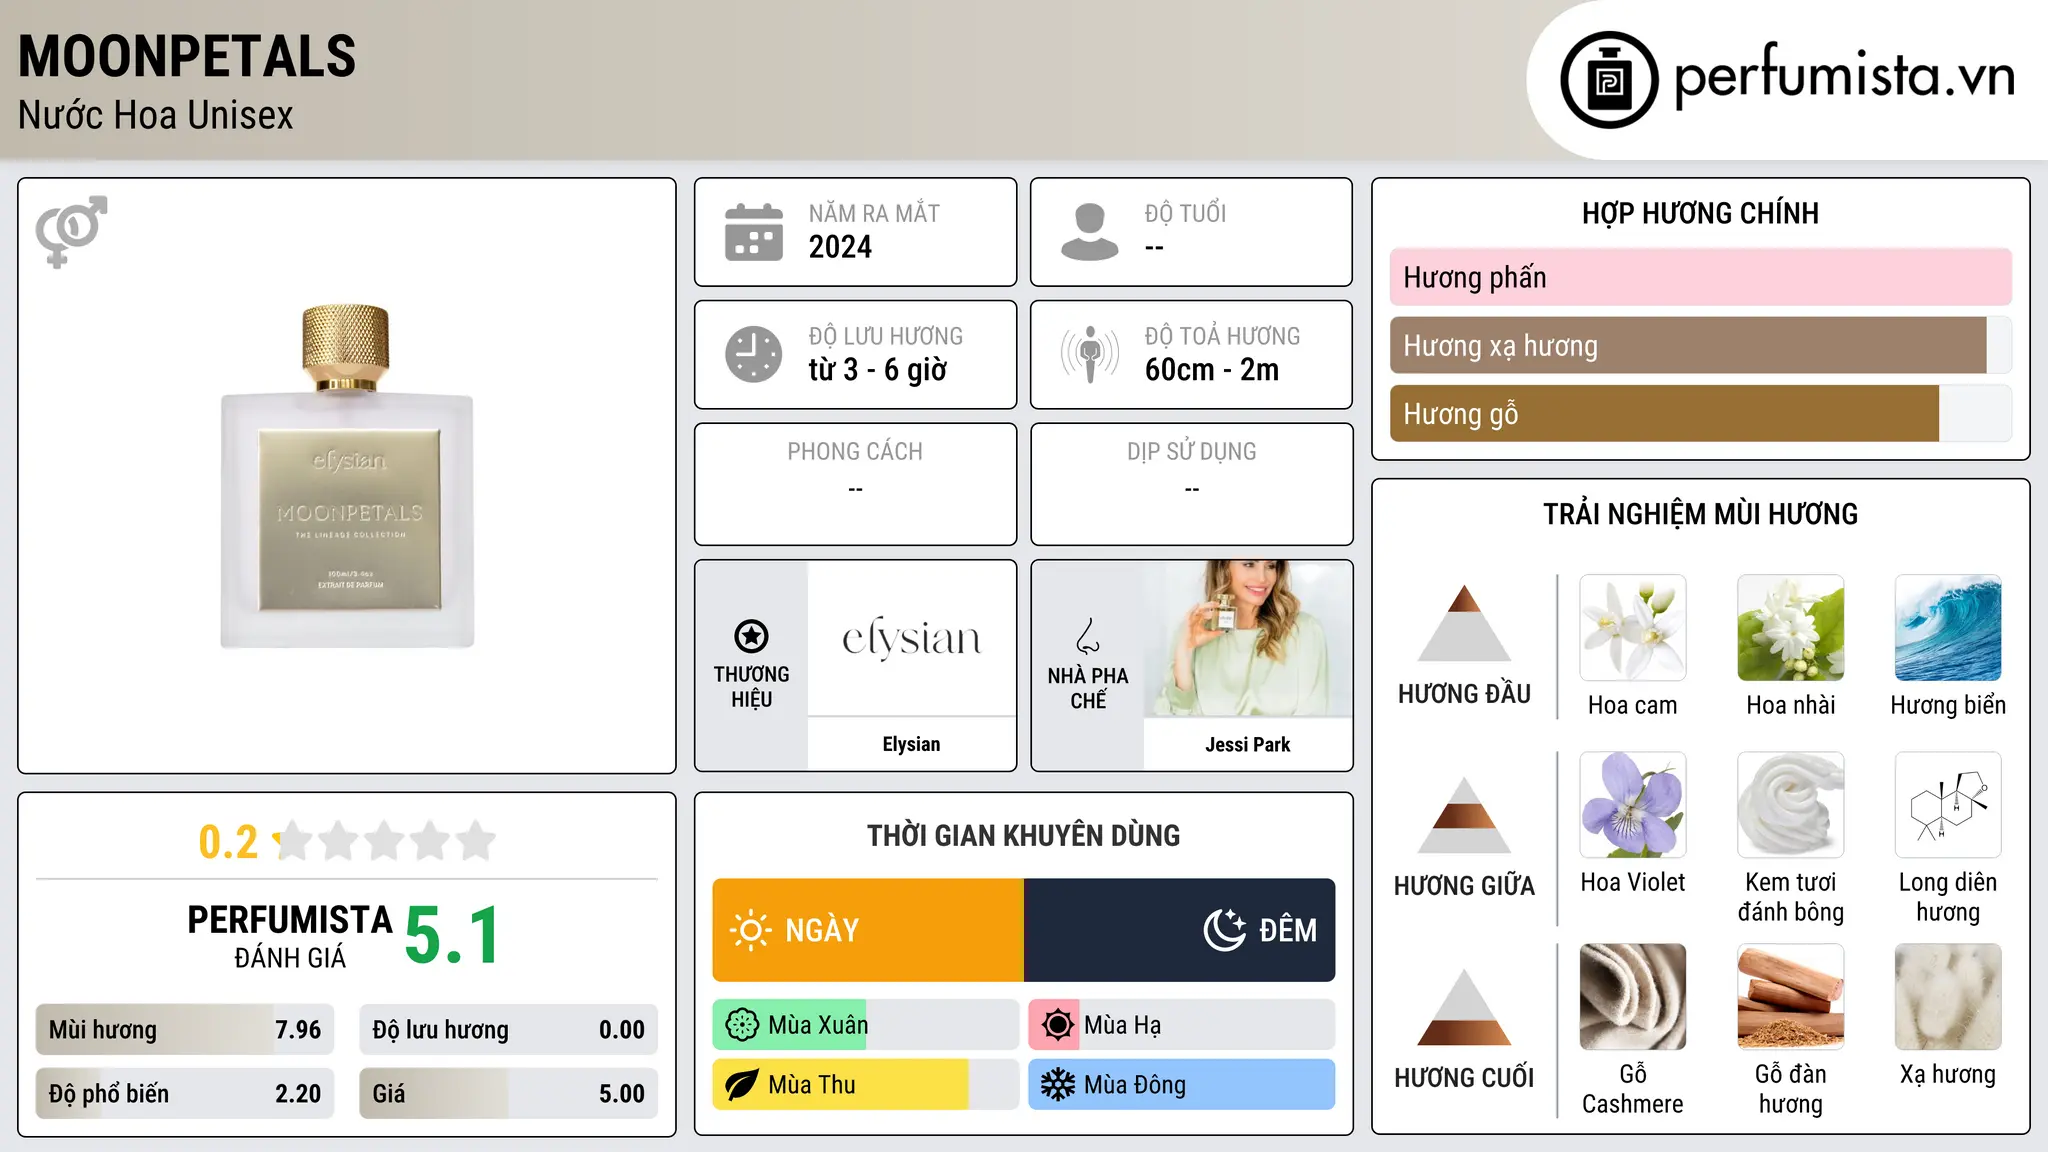The height and width of the screenshot is (1152, 2048).
Task: Click the sun icon in the Ngày bar
Action: (750, 930)
